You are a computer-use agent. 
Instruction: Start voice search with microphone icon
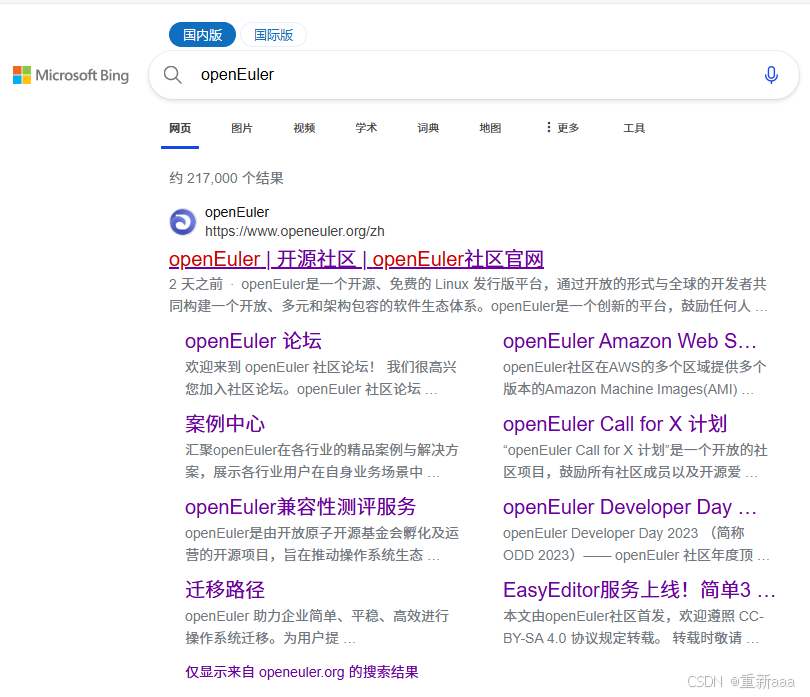pos(771,75)
